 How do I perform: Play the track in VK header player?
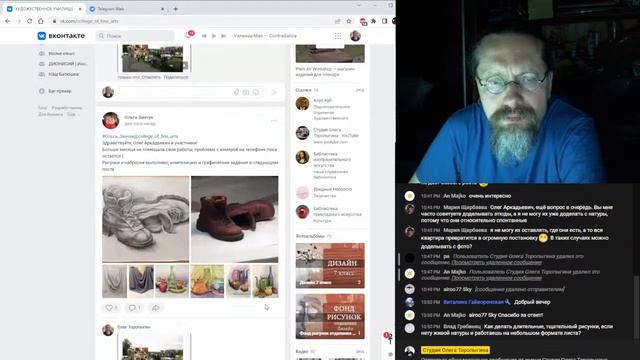click(x=213, y=36)
